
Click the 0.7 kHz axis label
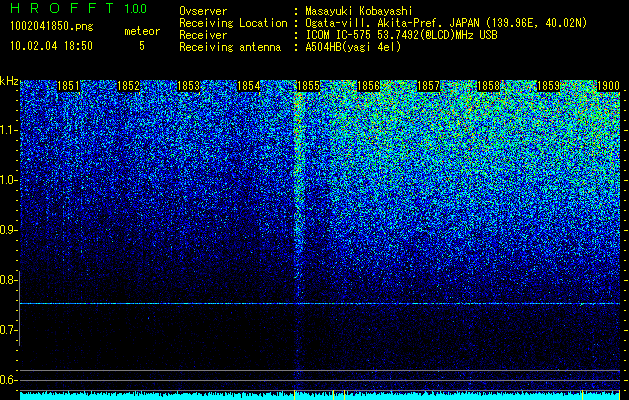coord(7,330)
